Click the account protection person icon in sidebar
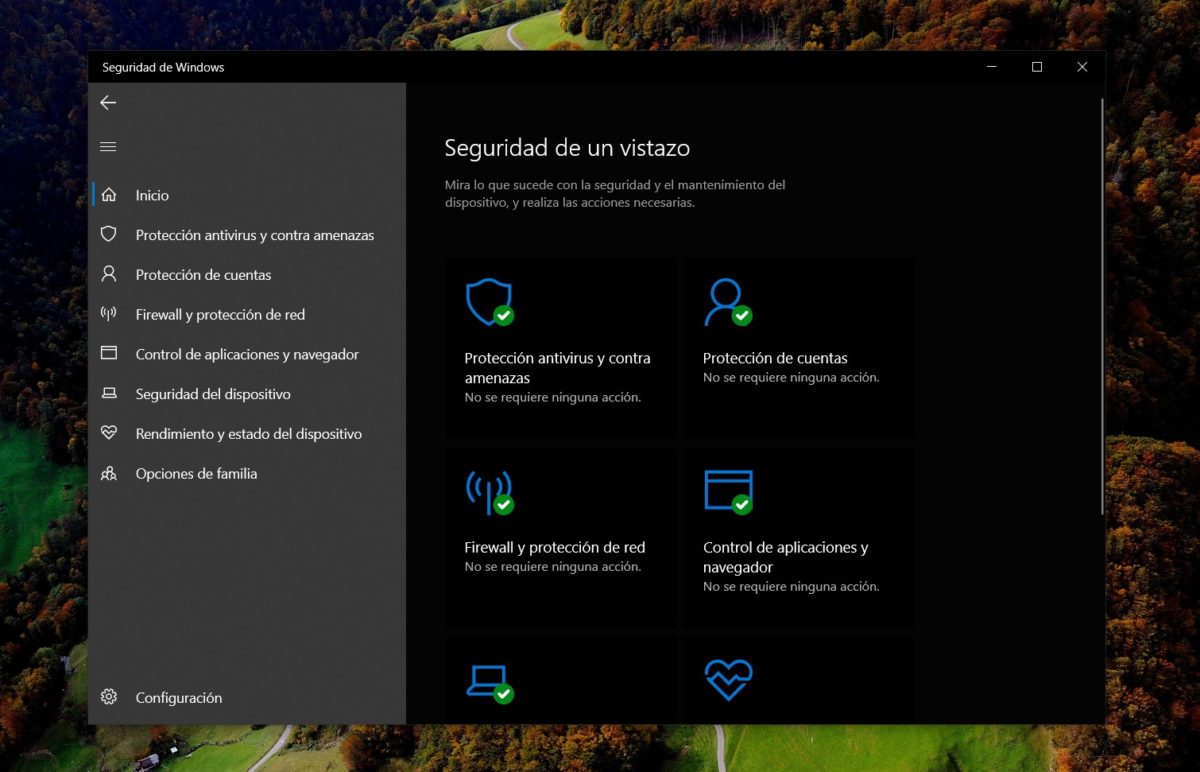The width and height of the screenshot is (1200, 772). click(x=109, y=274)
